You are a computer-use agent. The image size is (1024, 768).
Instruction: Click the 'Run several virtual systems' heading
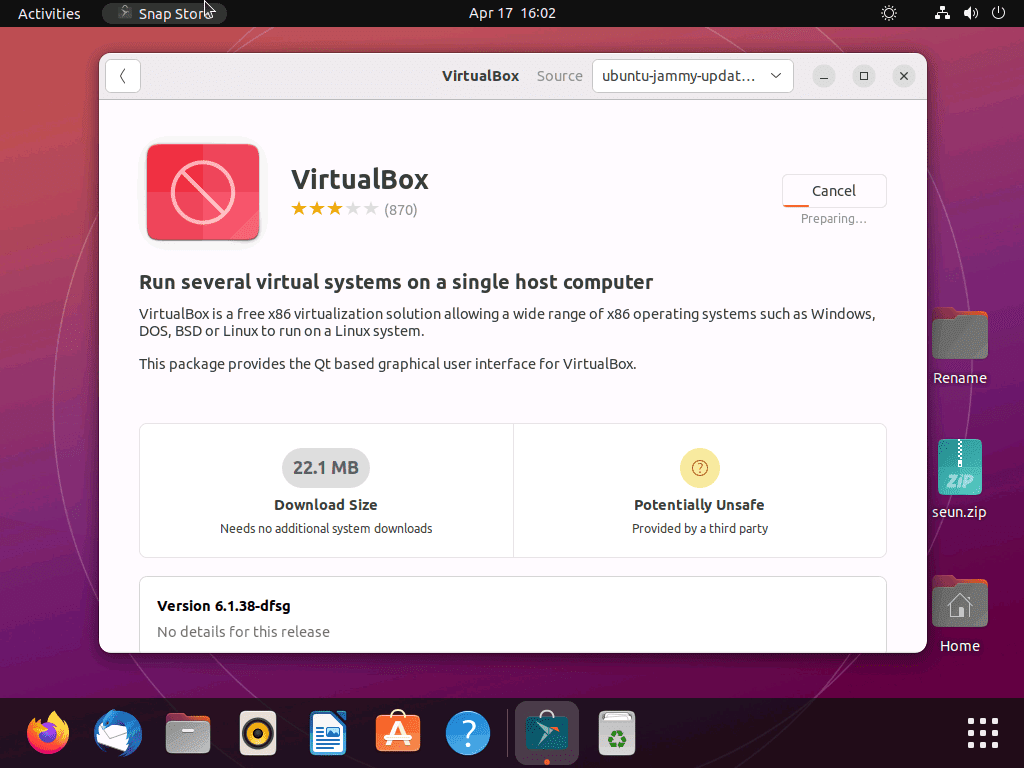[396, 282]
